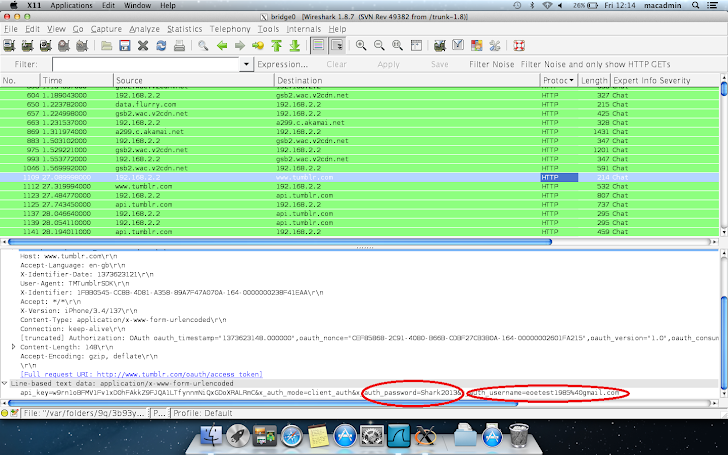Click the Filter Noise button
Image resolution: width=728 pixels, height=455 pixels.
tap(492, 64)
